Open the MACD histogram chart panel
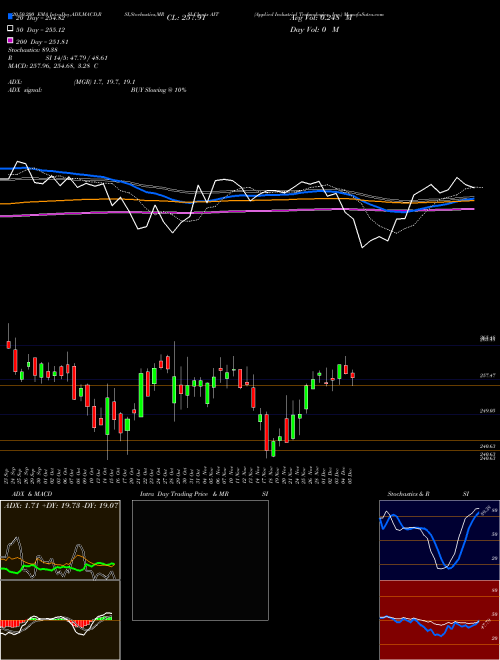The image size is (500, 660). pyautogui.click(x=60, y=620)
